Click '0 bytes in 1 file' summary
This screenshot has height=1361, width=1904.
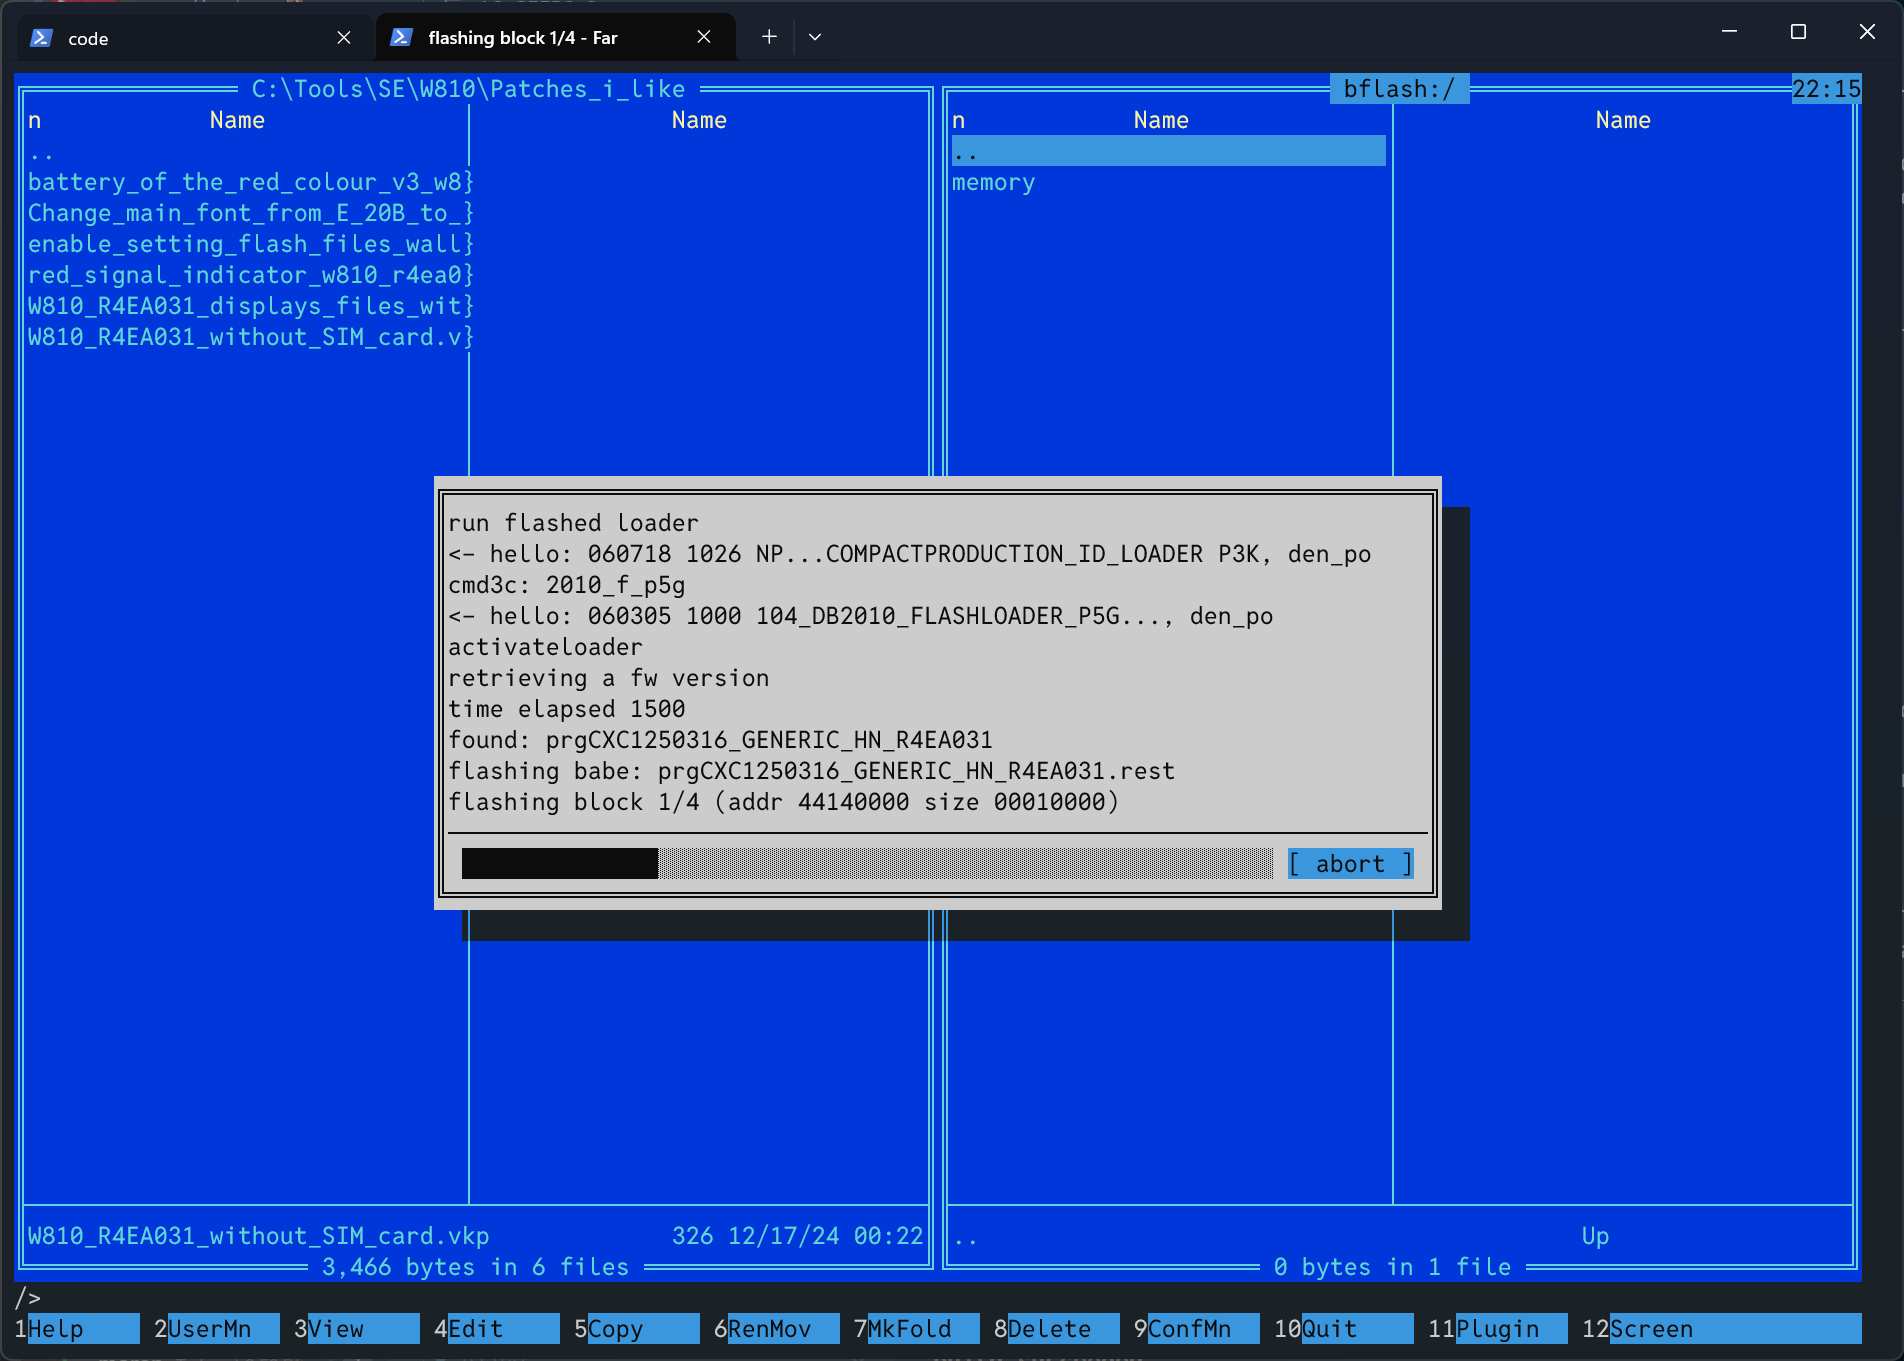pos(1392,1267)
